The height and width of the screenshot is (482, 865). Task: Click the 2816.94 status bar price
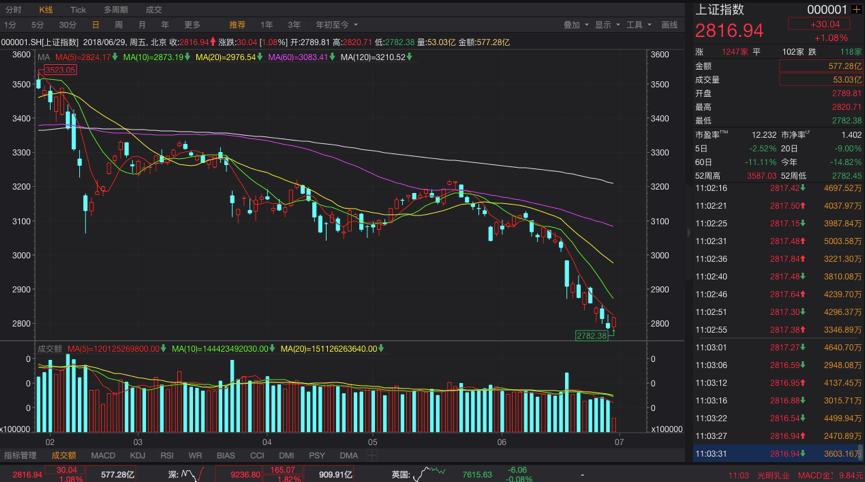(28, 474)
